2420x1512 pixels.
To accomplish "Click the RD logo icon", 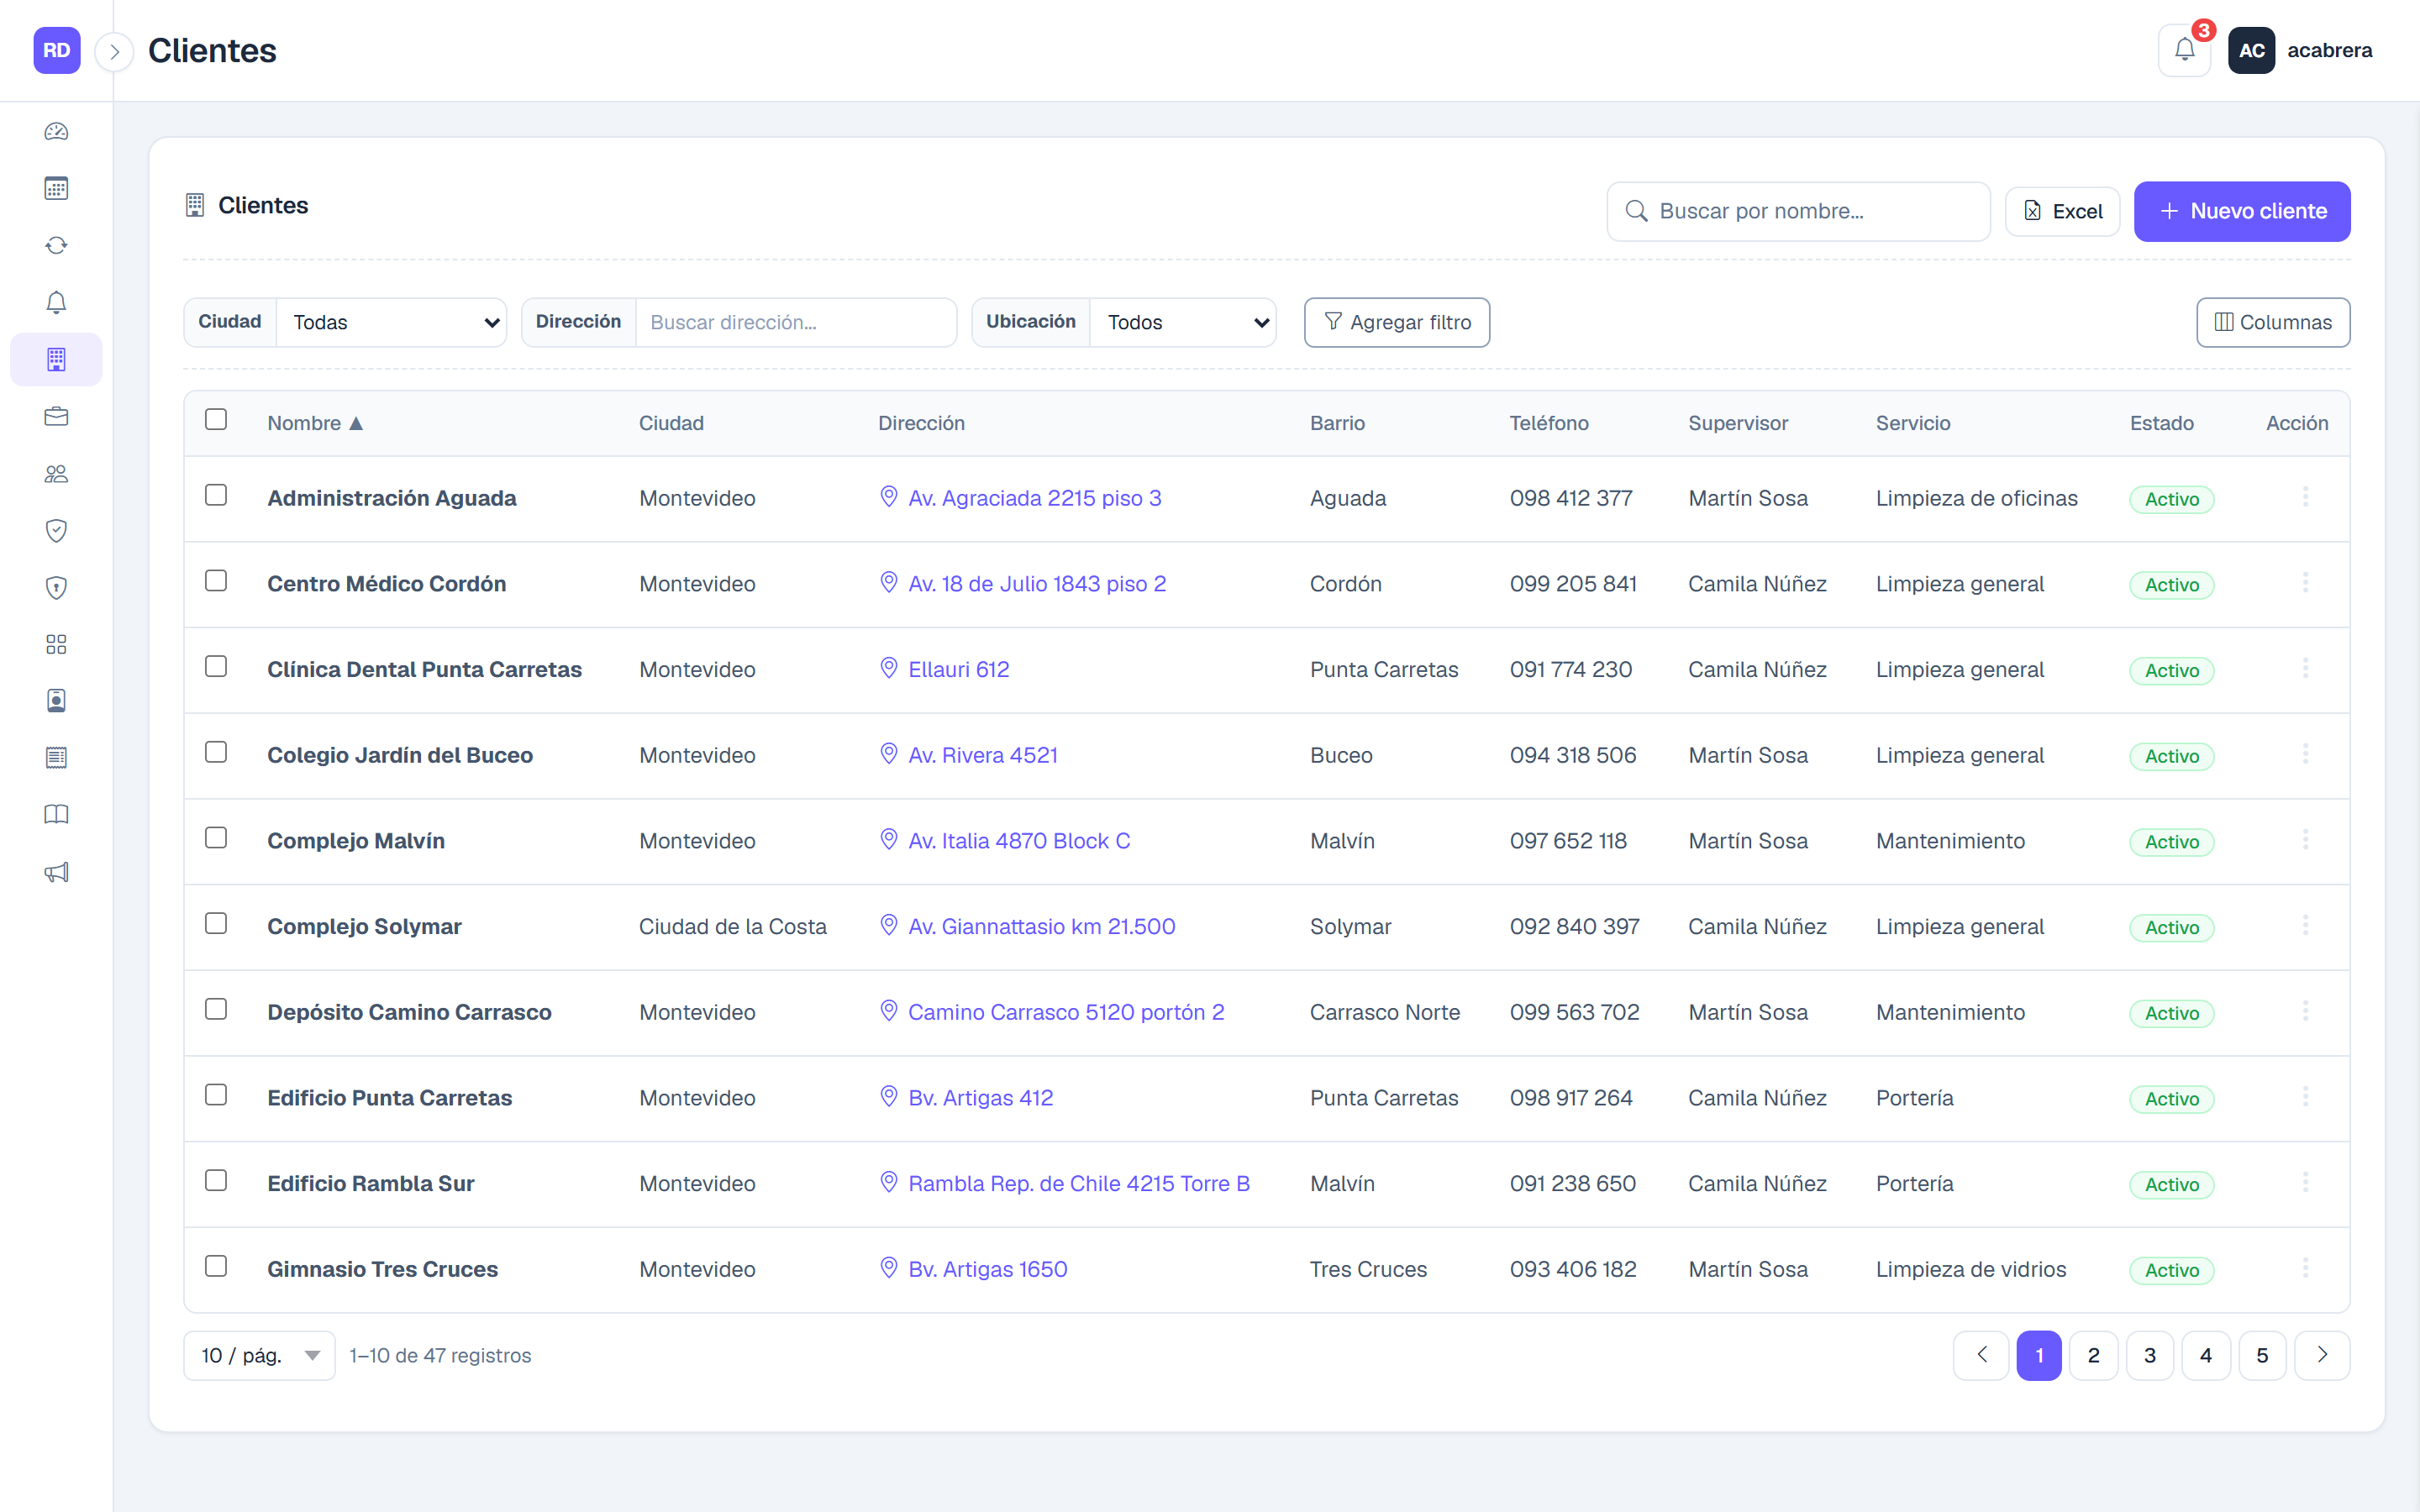I will 57,50.
